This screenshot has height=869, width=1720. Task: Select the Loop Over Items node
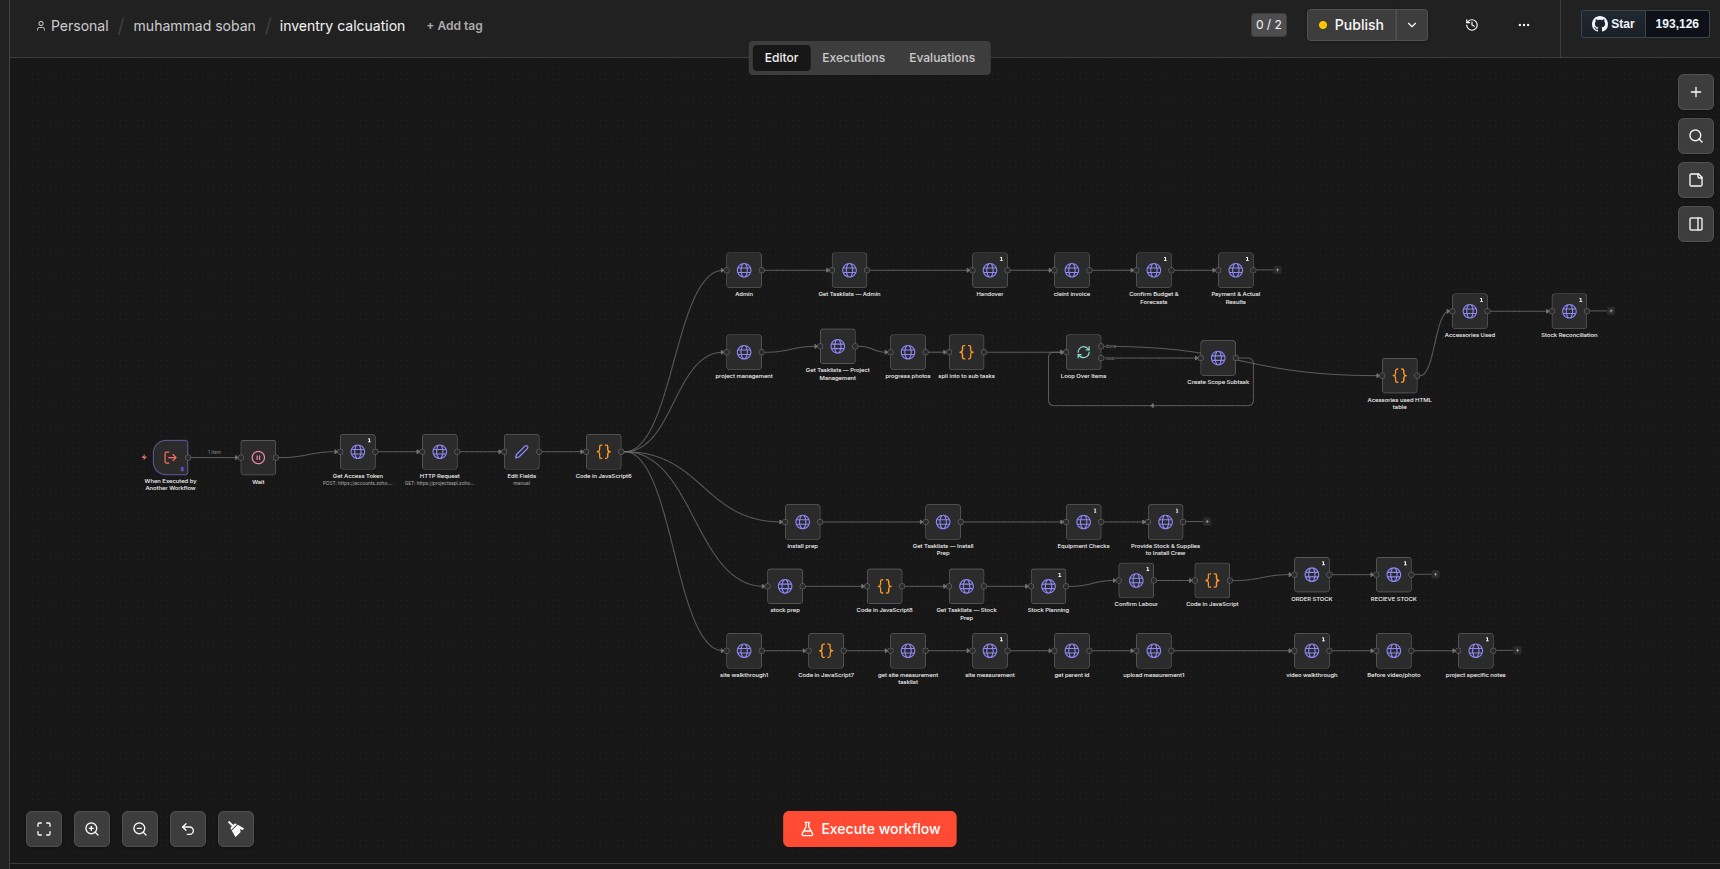1083,353
